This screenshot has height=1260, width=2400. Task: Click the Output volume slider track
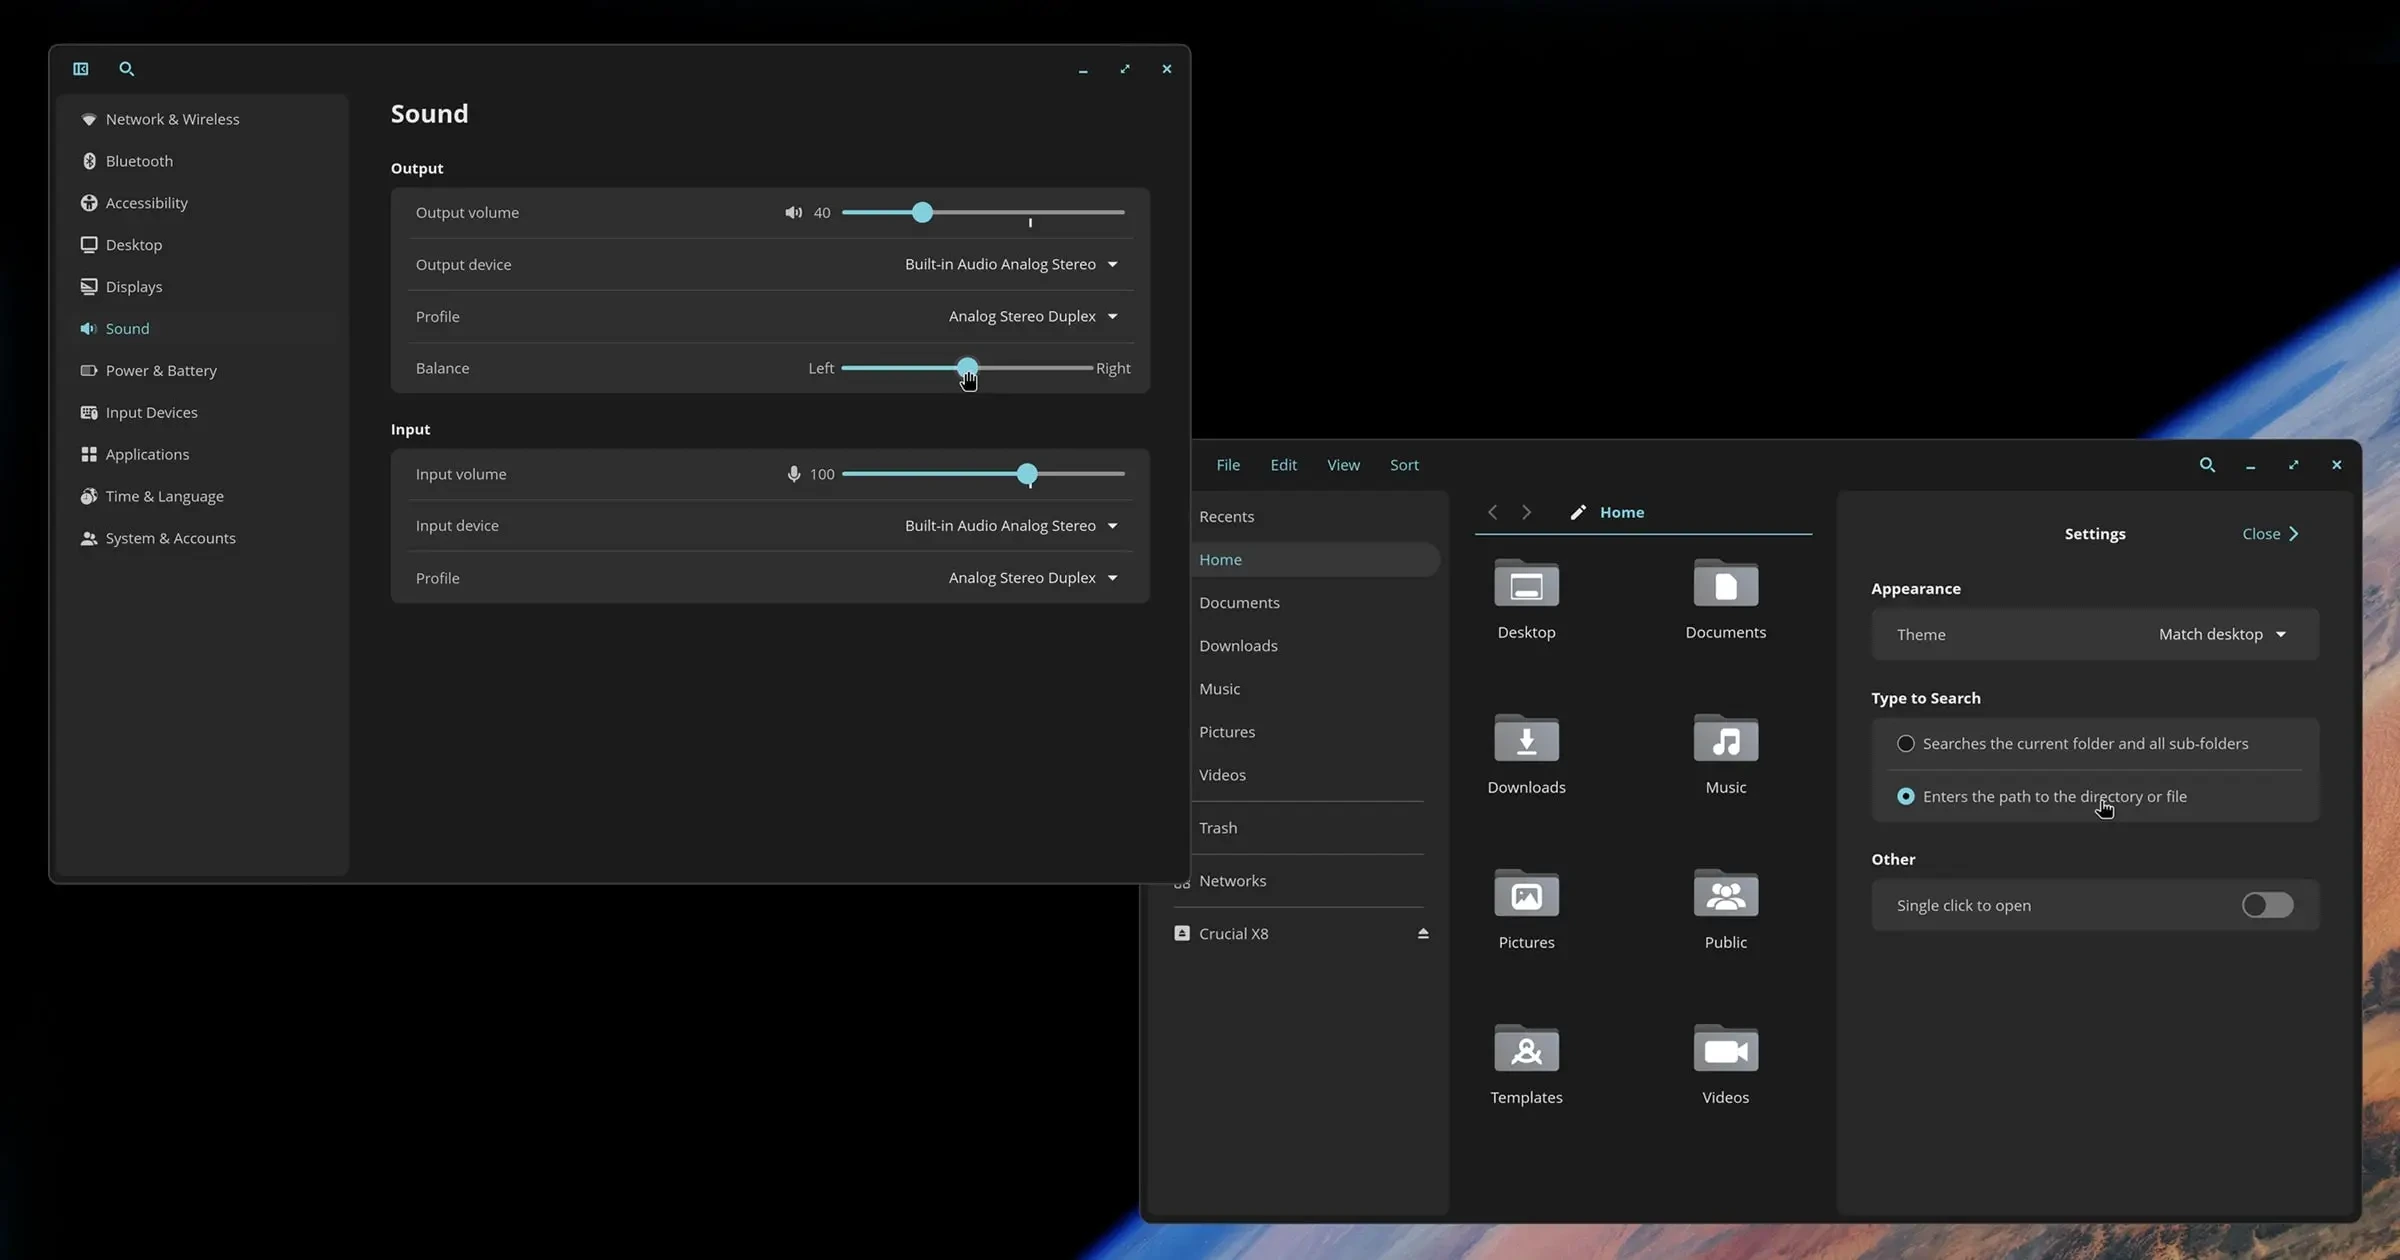click(983, 213)
